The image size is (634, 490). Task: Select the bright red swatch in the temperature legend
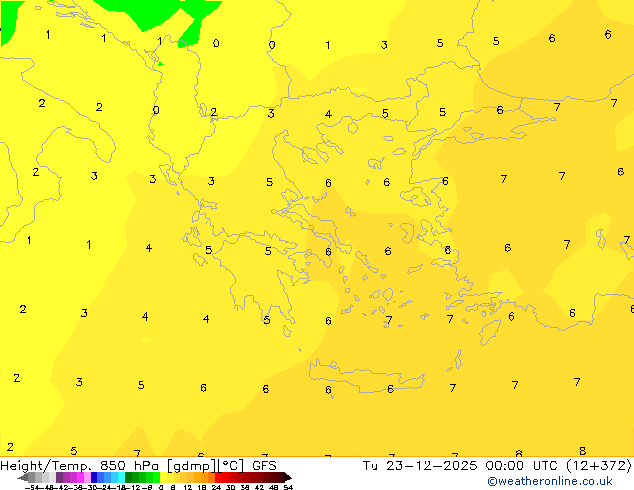click(218, 477)
